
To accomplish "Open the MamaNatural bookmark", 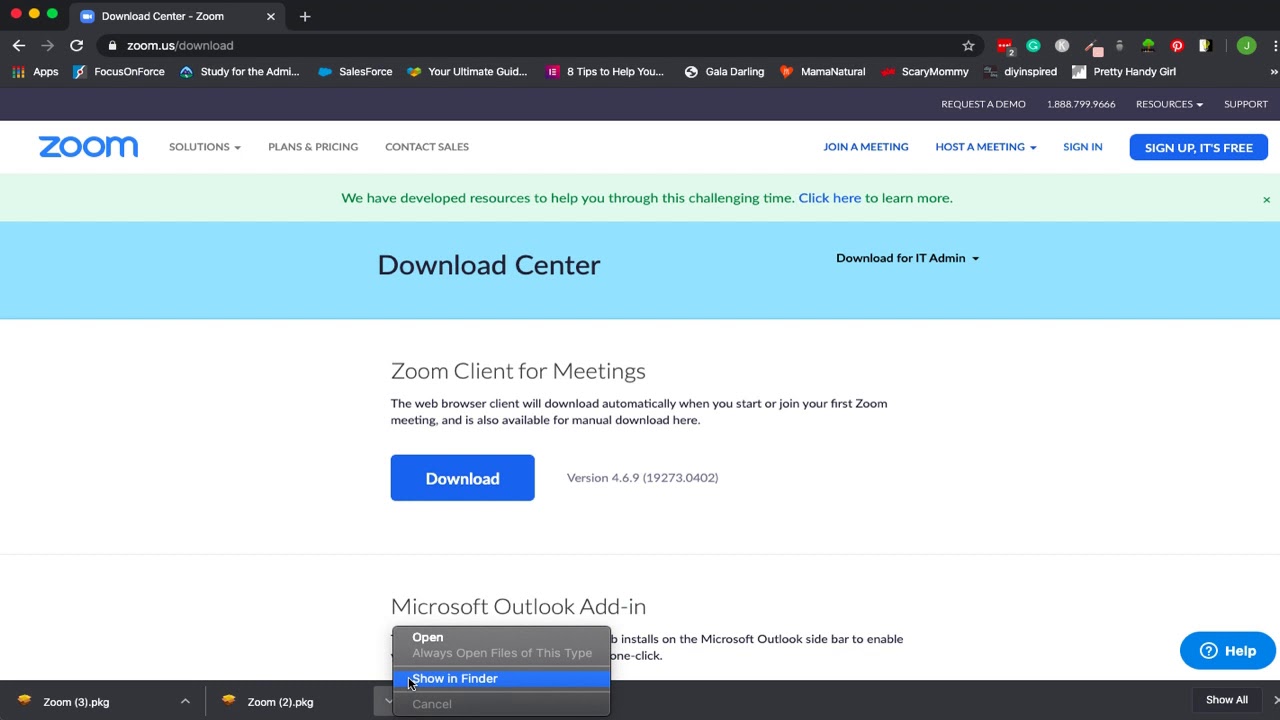I will point(823,72).
